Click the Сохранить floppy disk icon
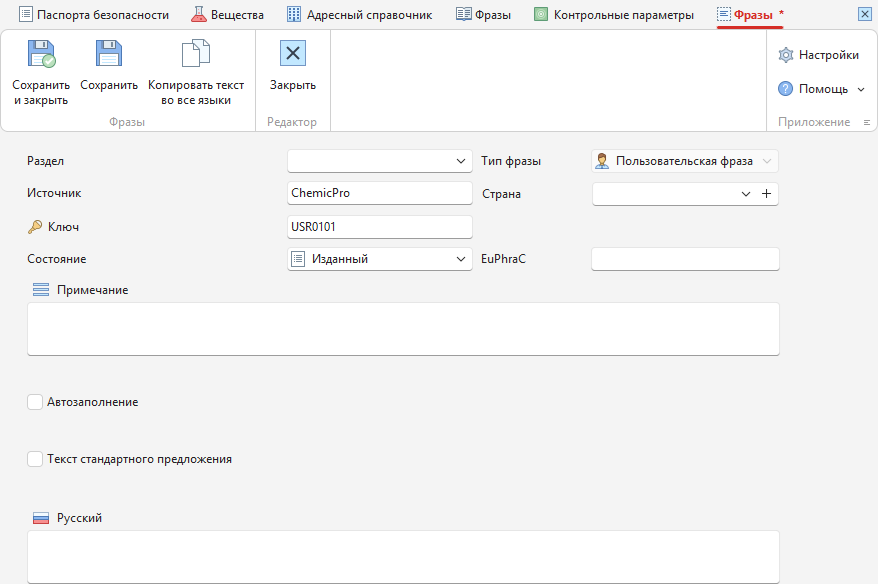This screenshot has width=878, height=584. coord(109,54)
